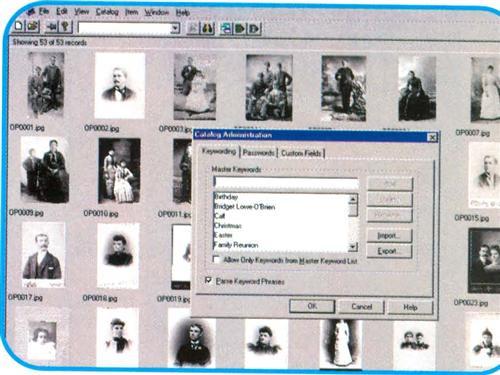Switch to the Custom Fields tab

[301, 153]
